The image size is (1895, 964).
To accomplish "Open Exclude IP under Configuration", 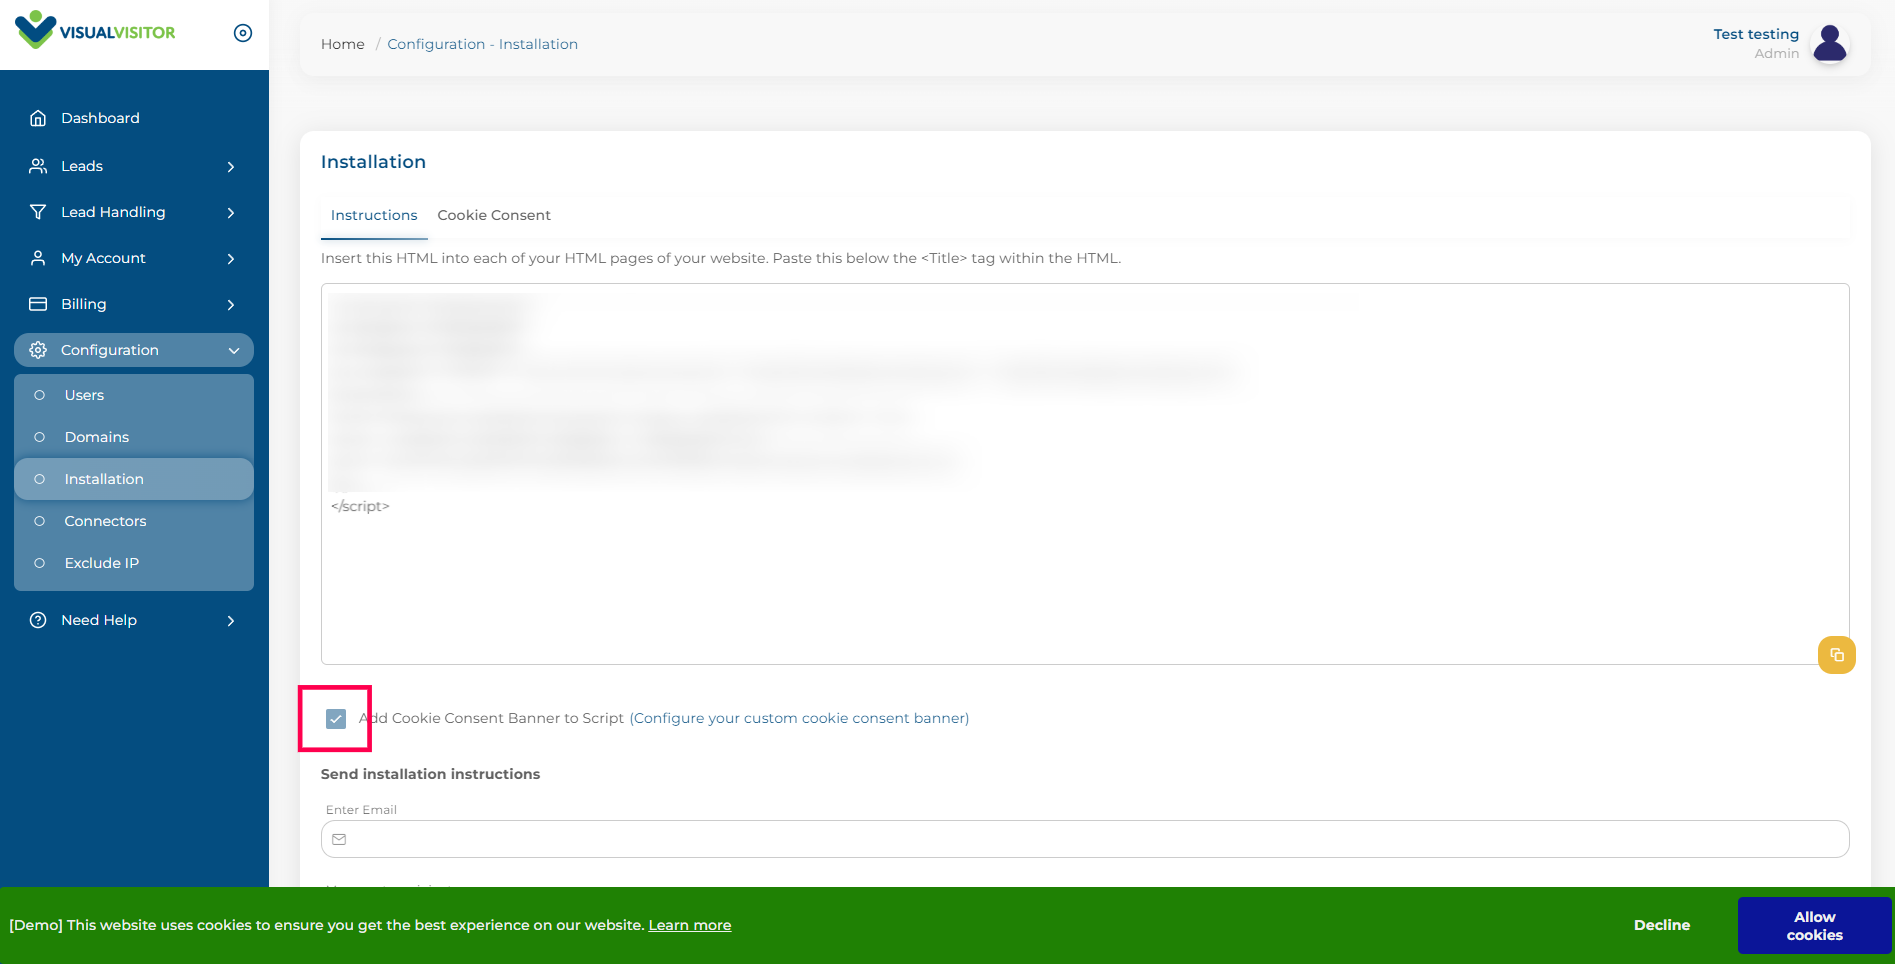I will pos(134,563).
